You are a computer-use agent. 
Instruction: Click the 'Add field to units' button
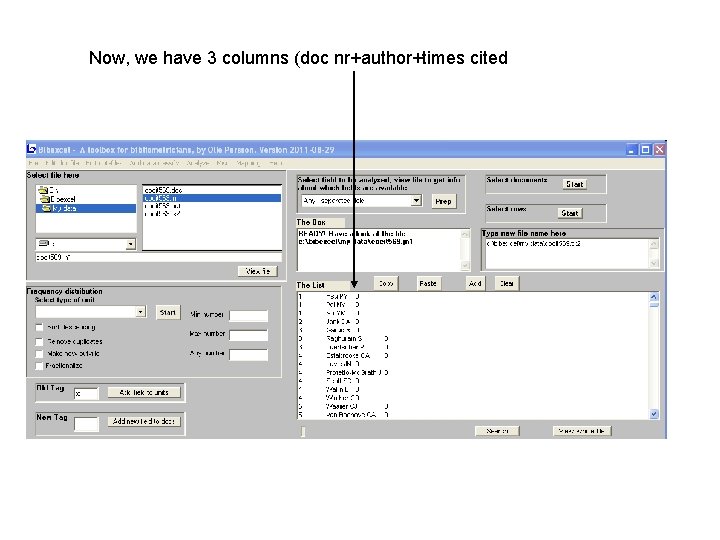pos(144,392)
